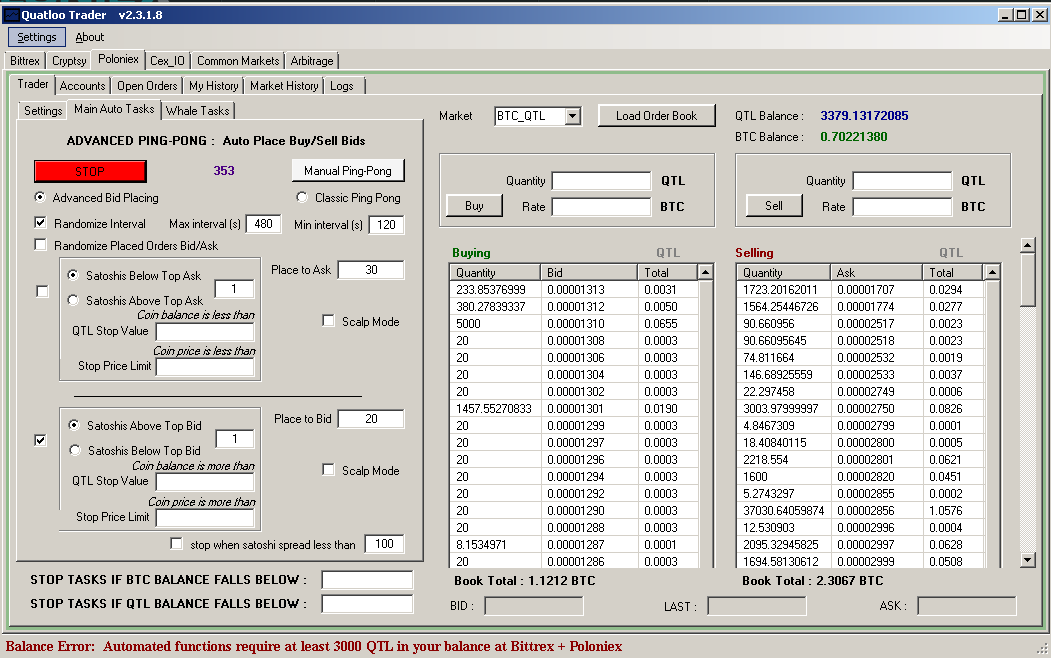Open the Logs tab

pyautogui.click(x=342, y=86)
